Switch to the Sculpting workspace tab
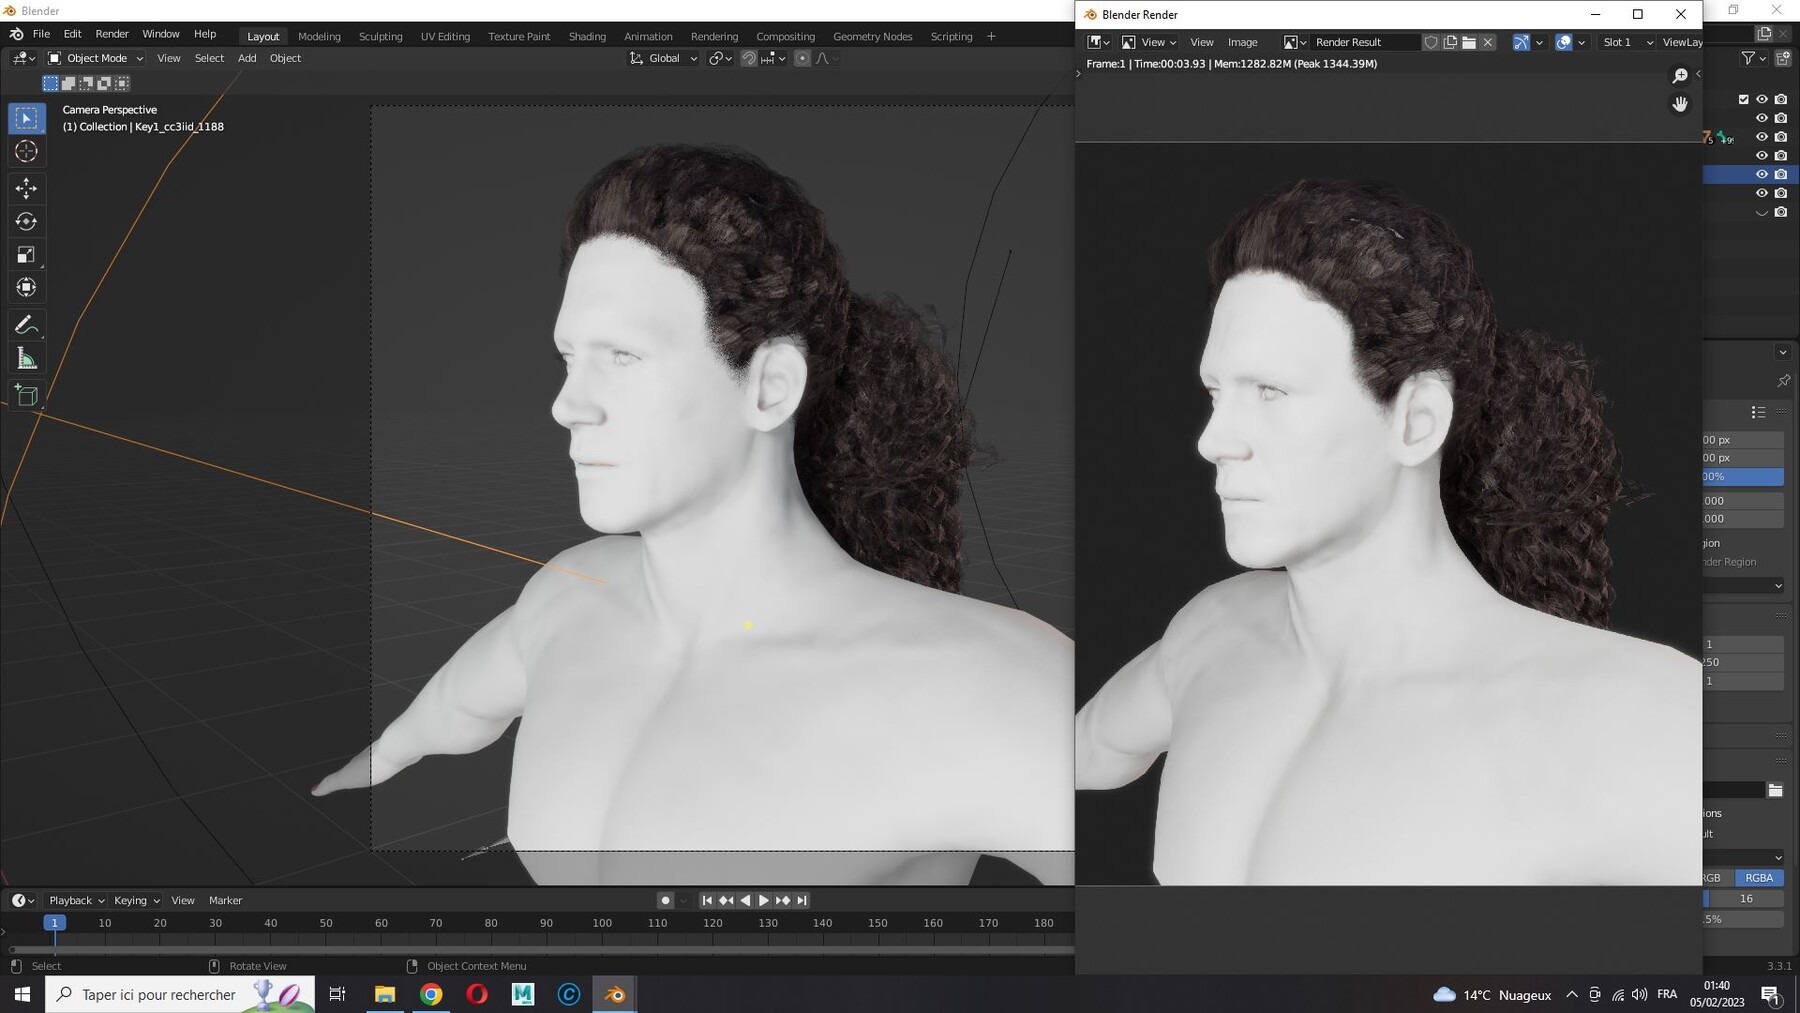The width and height of the screenshot is (1800, 1013). tap(381, 36)
